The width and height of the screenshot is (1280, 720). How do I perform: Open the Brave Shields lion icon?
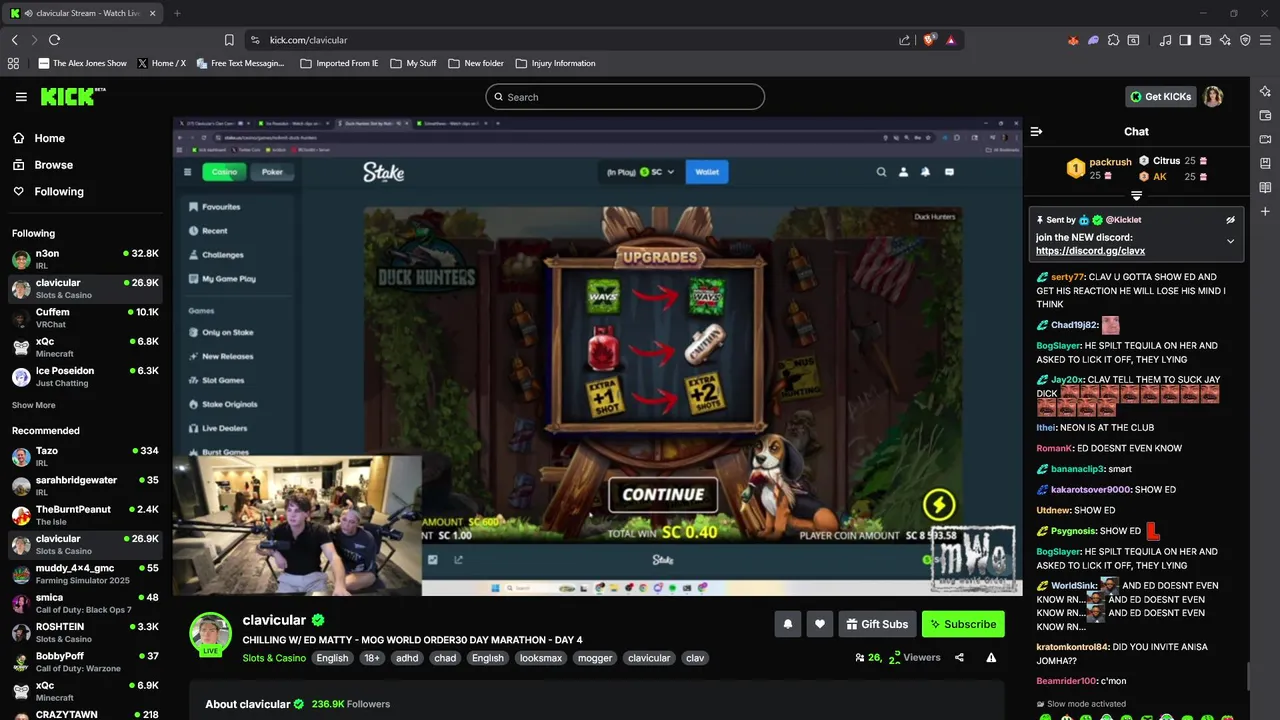(929, 40)
